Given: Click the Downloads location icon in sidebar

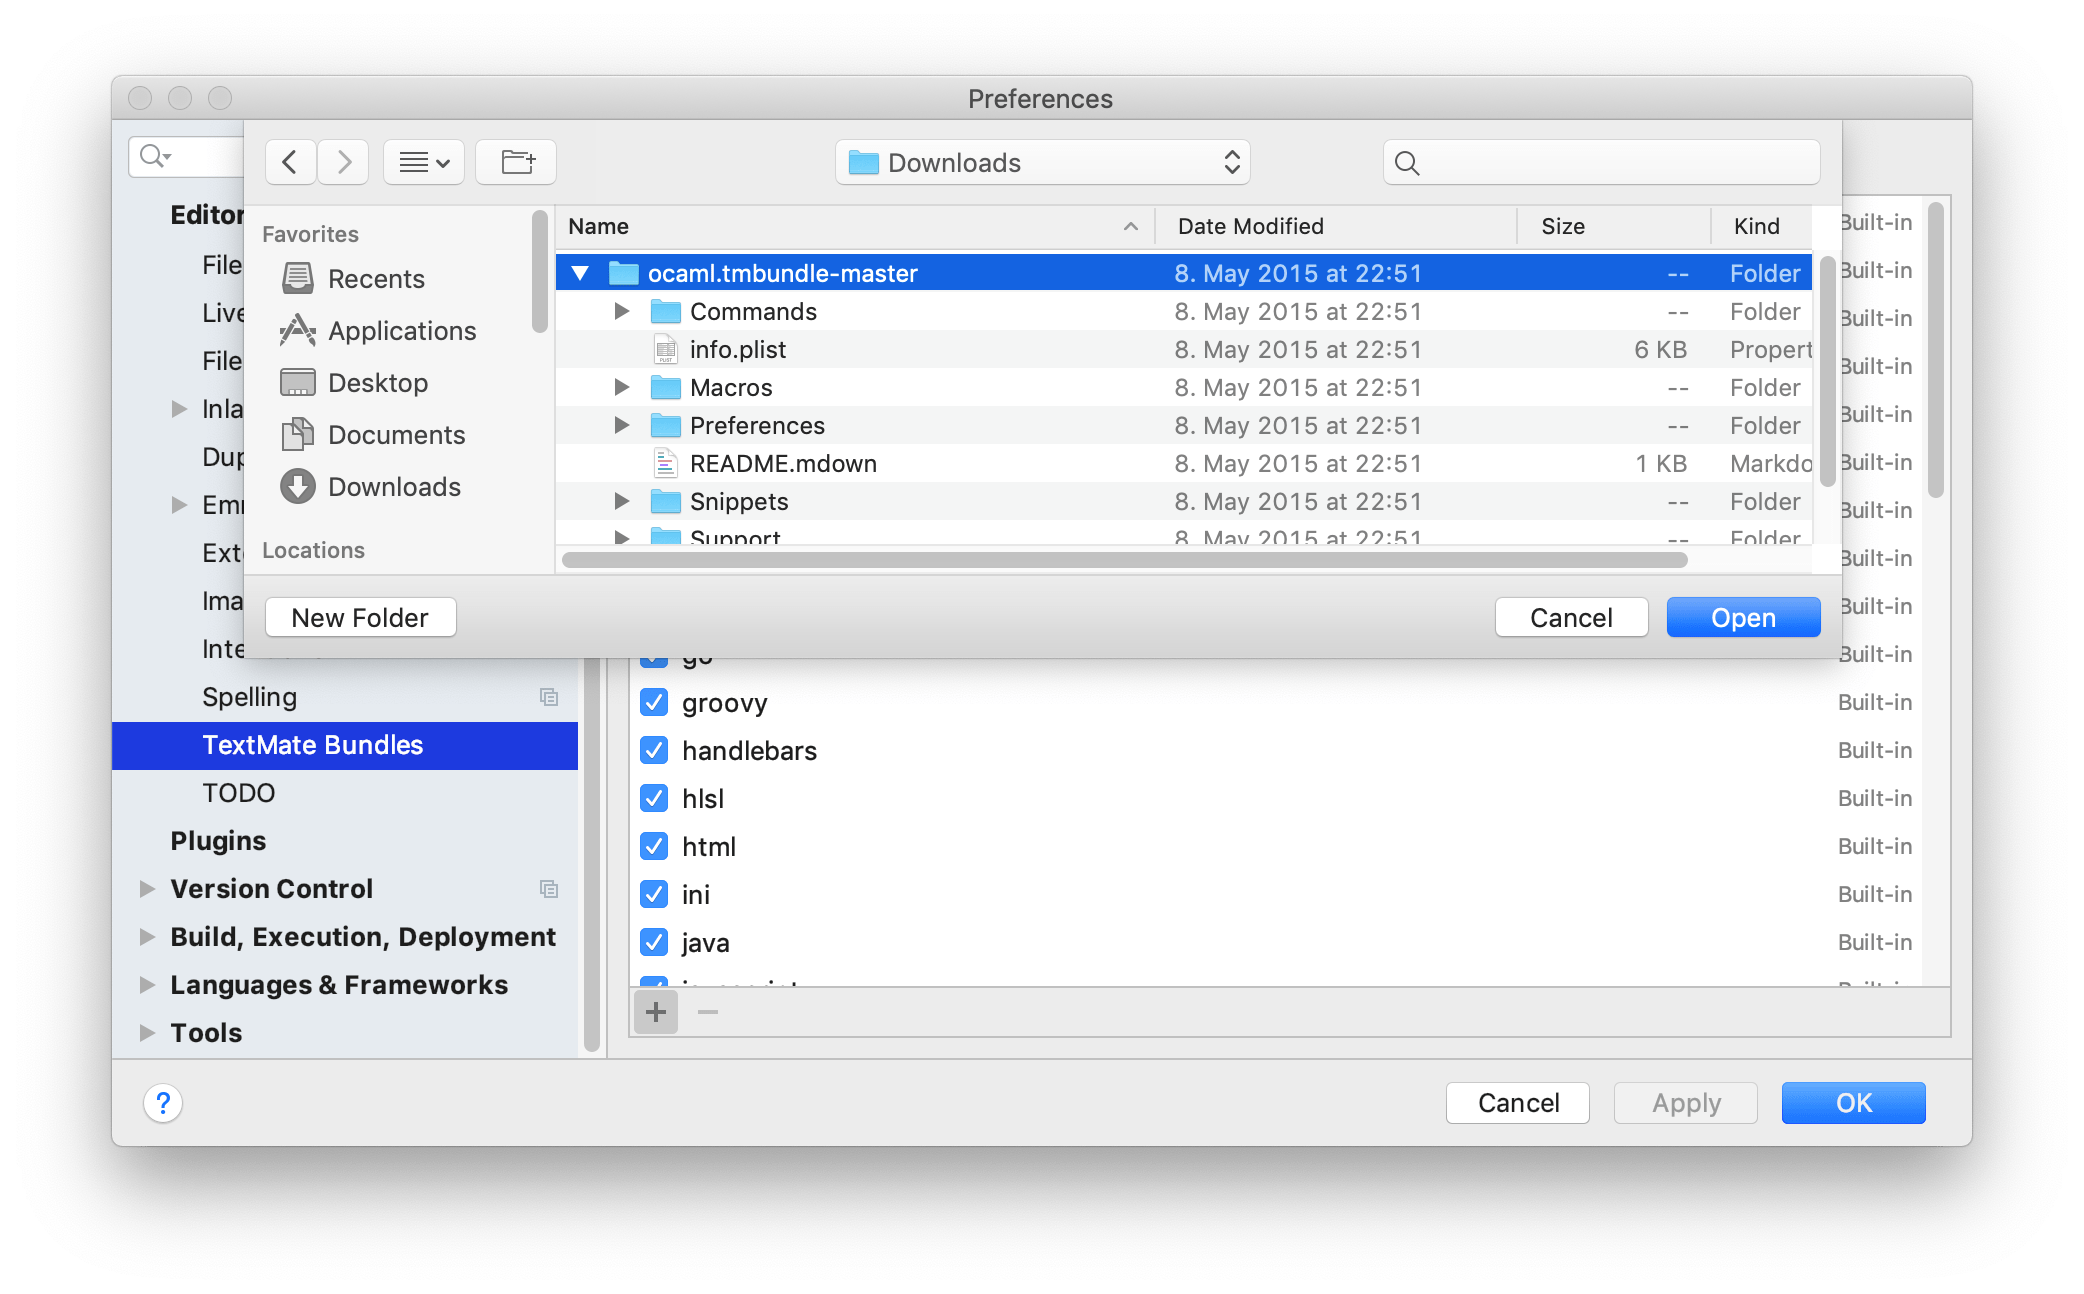Looking at the screenshot, I should click(x=297, y=486).
